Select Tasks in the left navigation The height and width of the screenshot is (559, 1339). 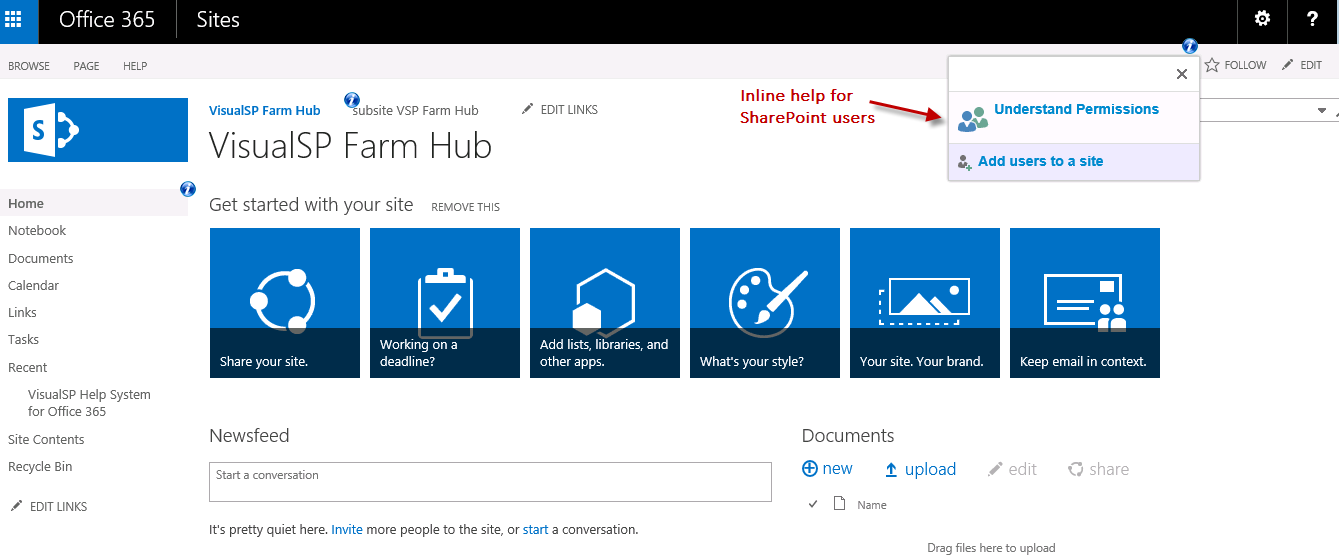pos(23,339)
